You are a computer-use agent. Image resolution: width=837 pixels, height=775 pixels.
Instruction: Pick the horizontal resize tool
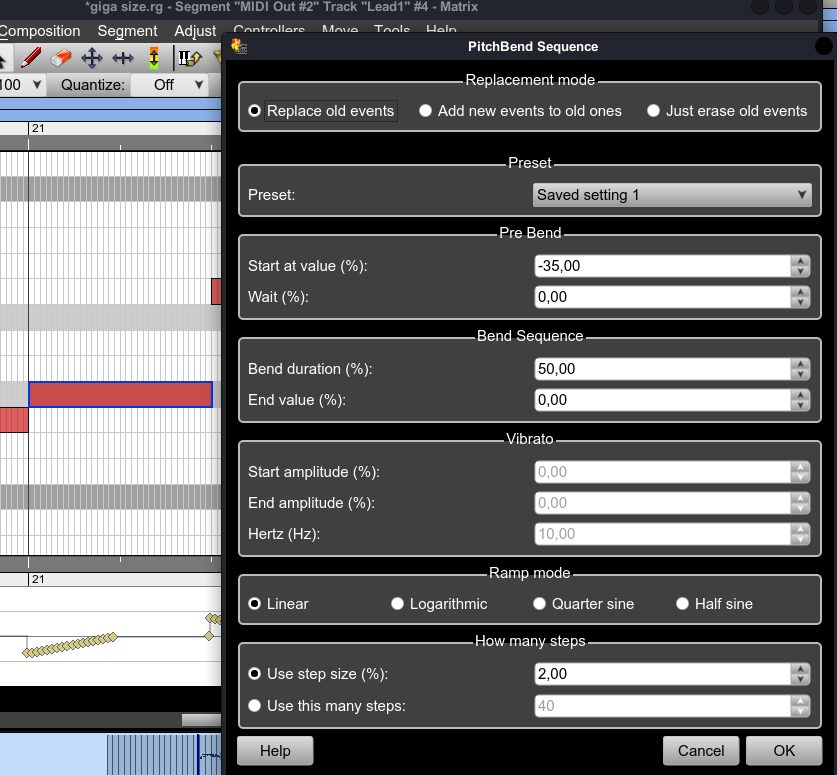pyautogui.click(x=123, y=57)
